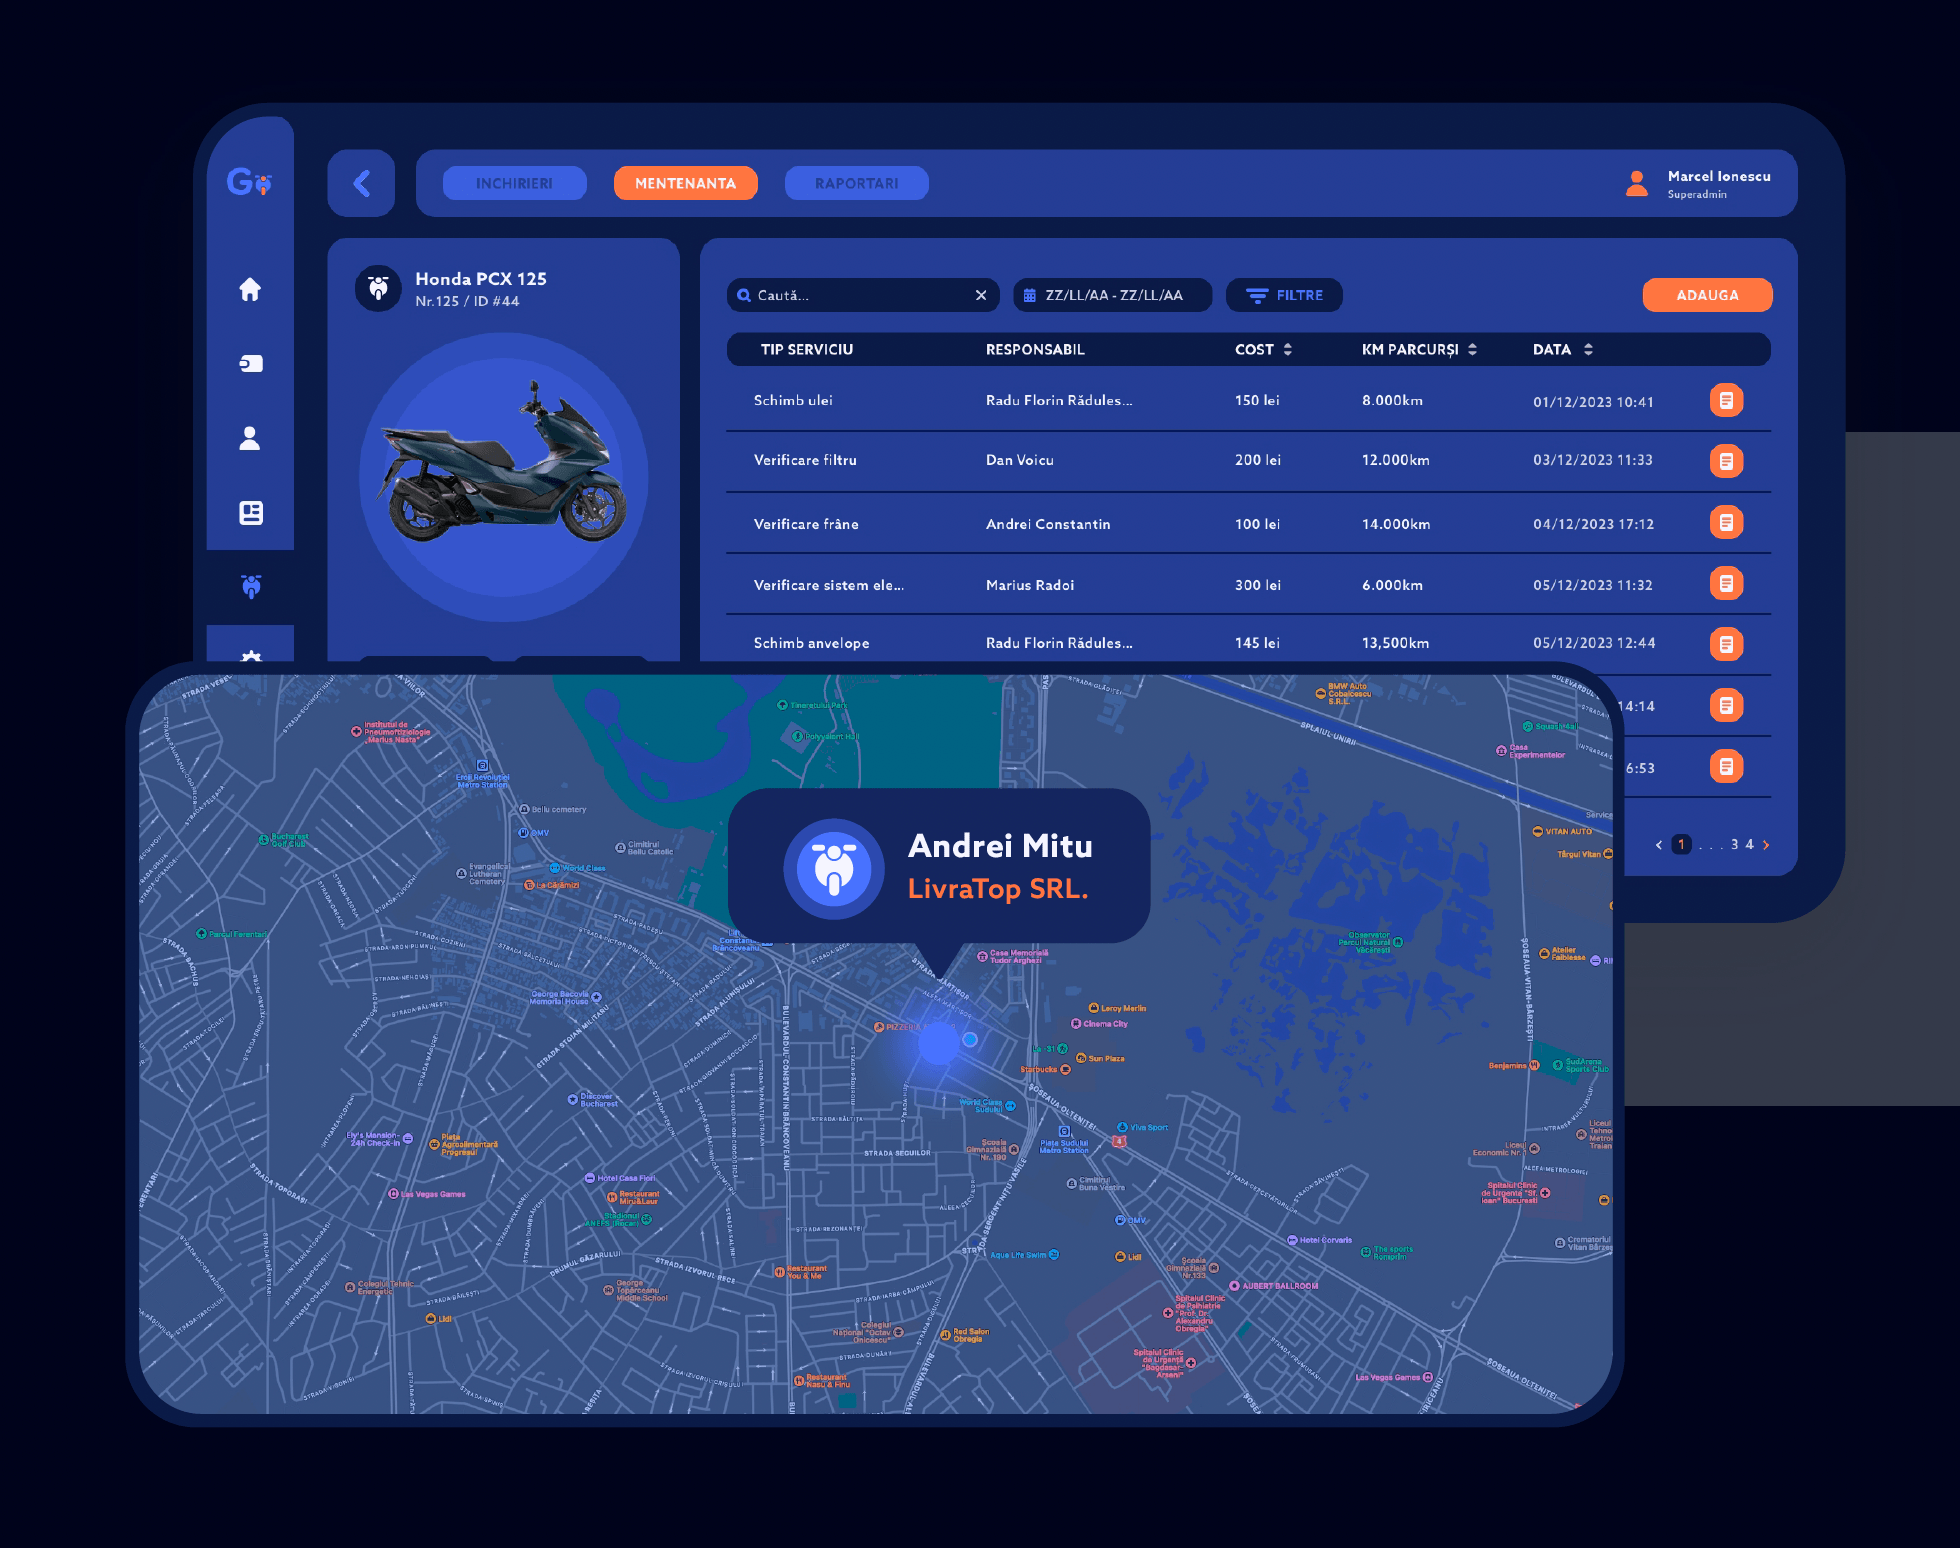Click the Andrei Mitu name on map popup
Viewport: 1960px width, 1548px height.
[1000, 846]
